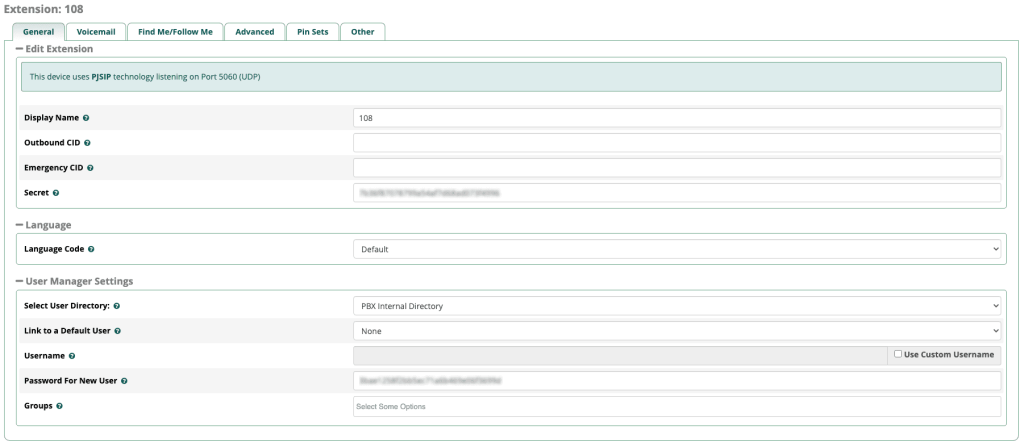
Task: Click help icon next to Secret
Action: click(56, 193)
